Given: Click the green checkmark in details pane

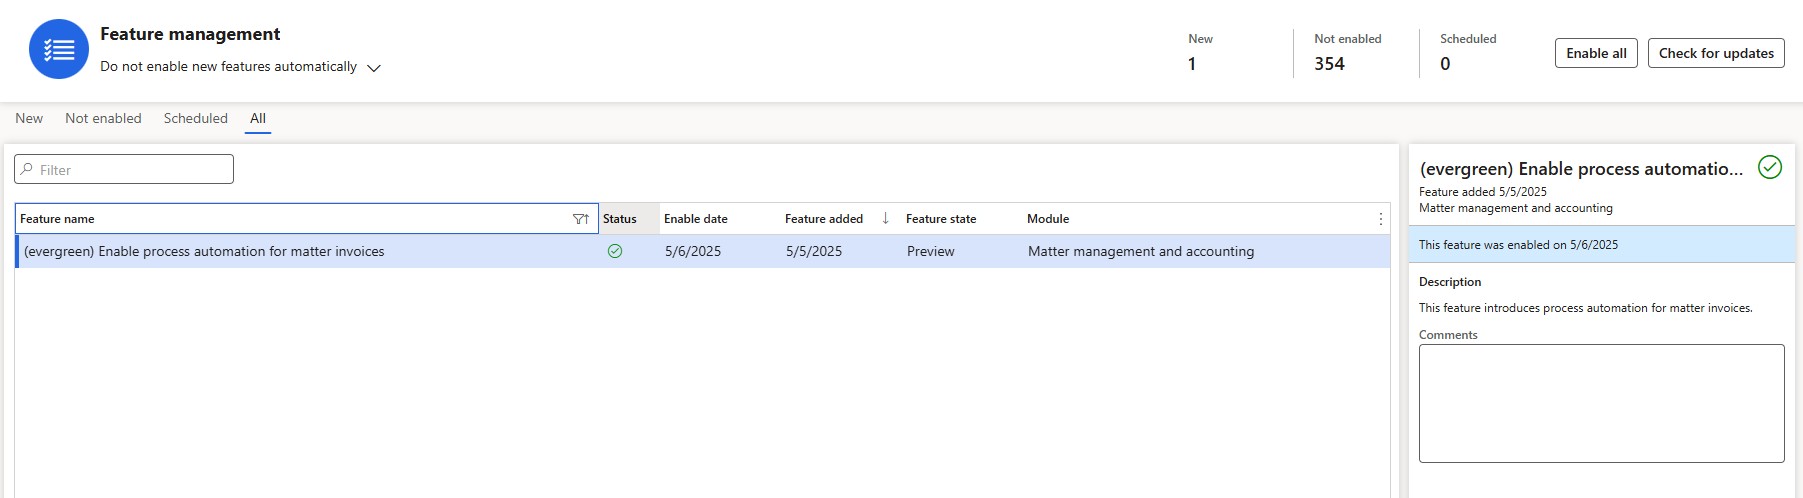Looking at the screenshot, I should click(x=1770, y=167).
